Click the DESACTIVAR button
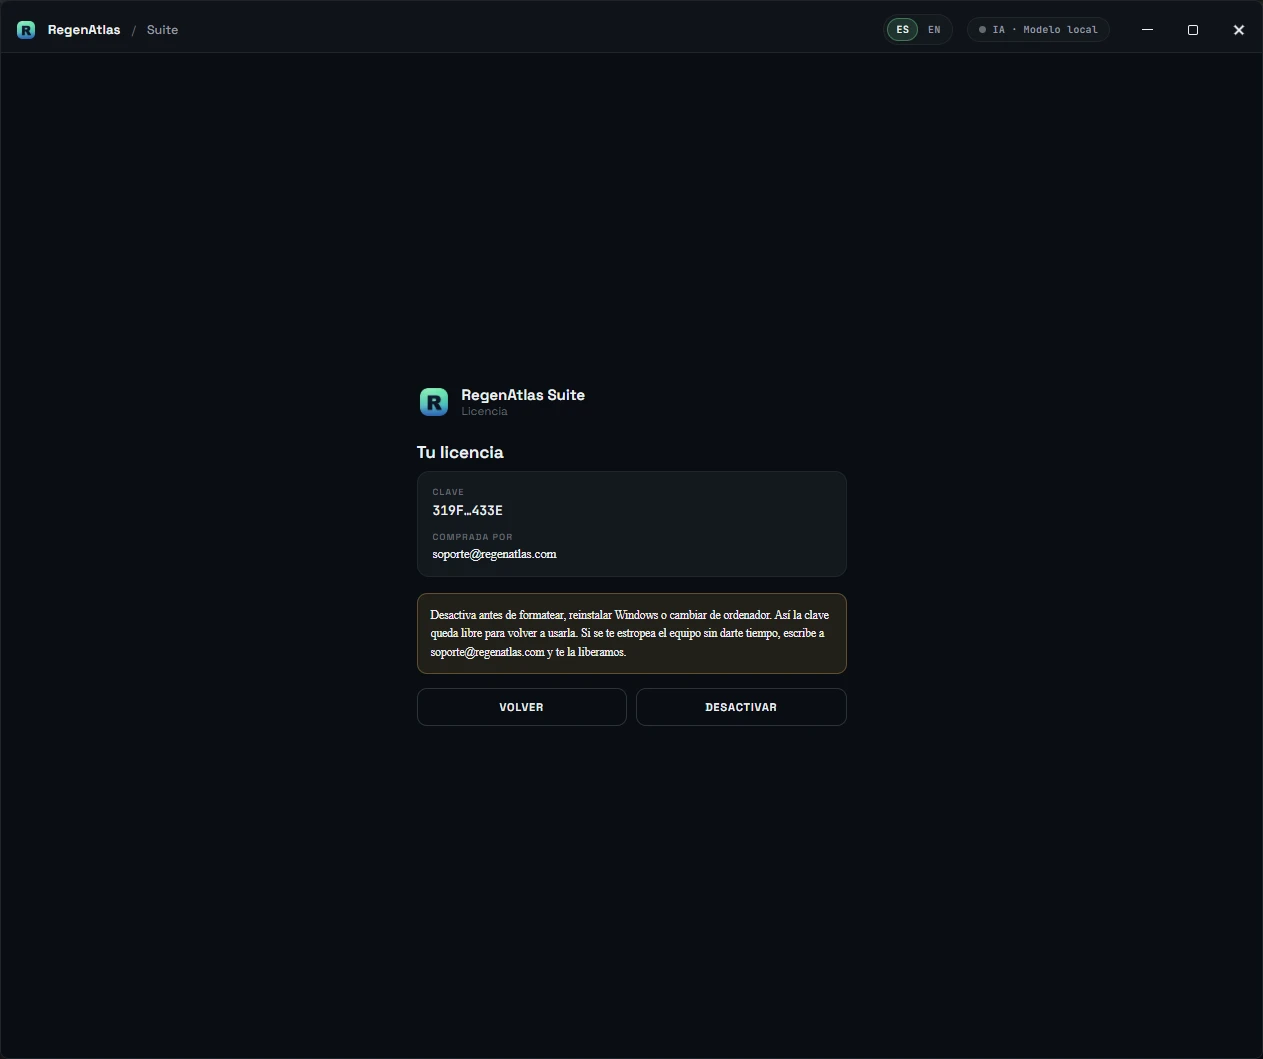1263x1059 pixels. click(x=741, y=707)
